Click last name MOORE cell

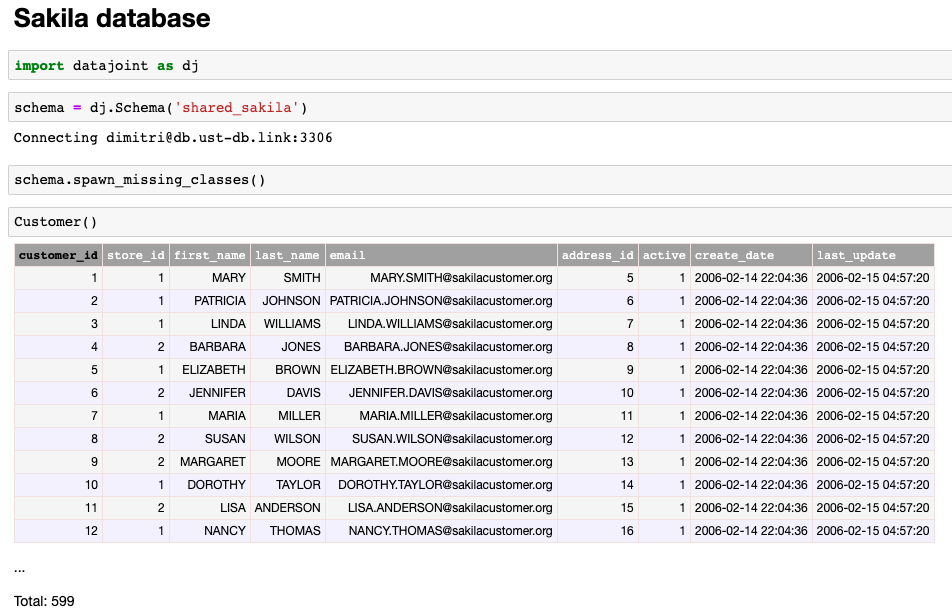coord(287,462)
